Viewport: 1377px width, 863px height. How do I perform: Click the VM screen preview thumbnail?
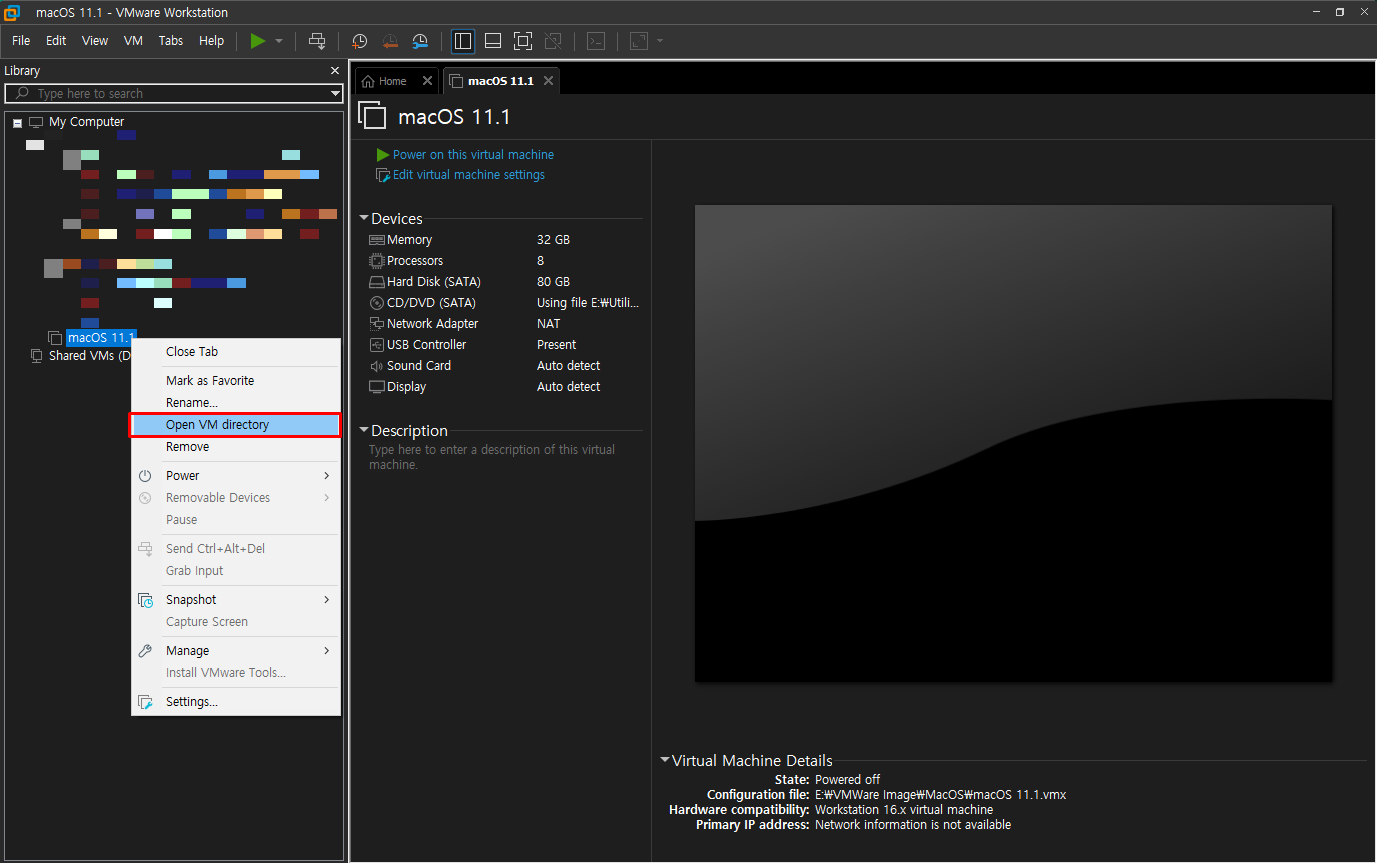point(1013,444)
